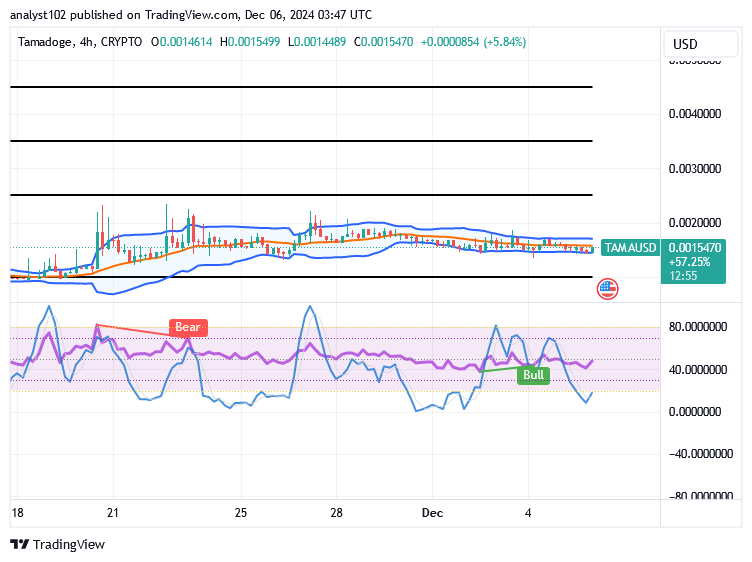Click the change value +0.0000854 (+5.84%)

point(473,42)
